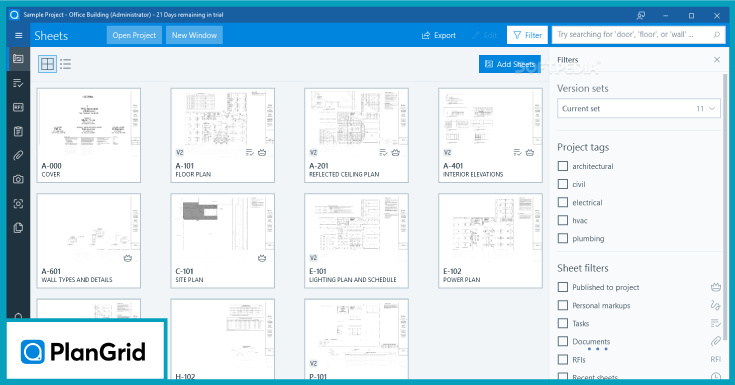
Task: Enable the plumbing project tag
Action: coord(563,238)
